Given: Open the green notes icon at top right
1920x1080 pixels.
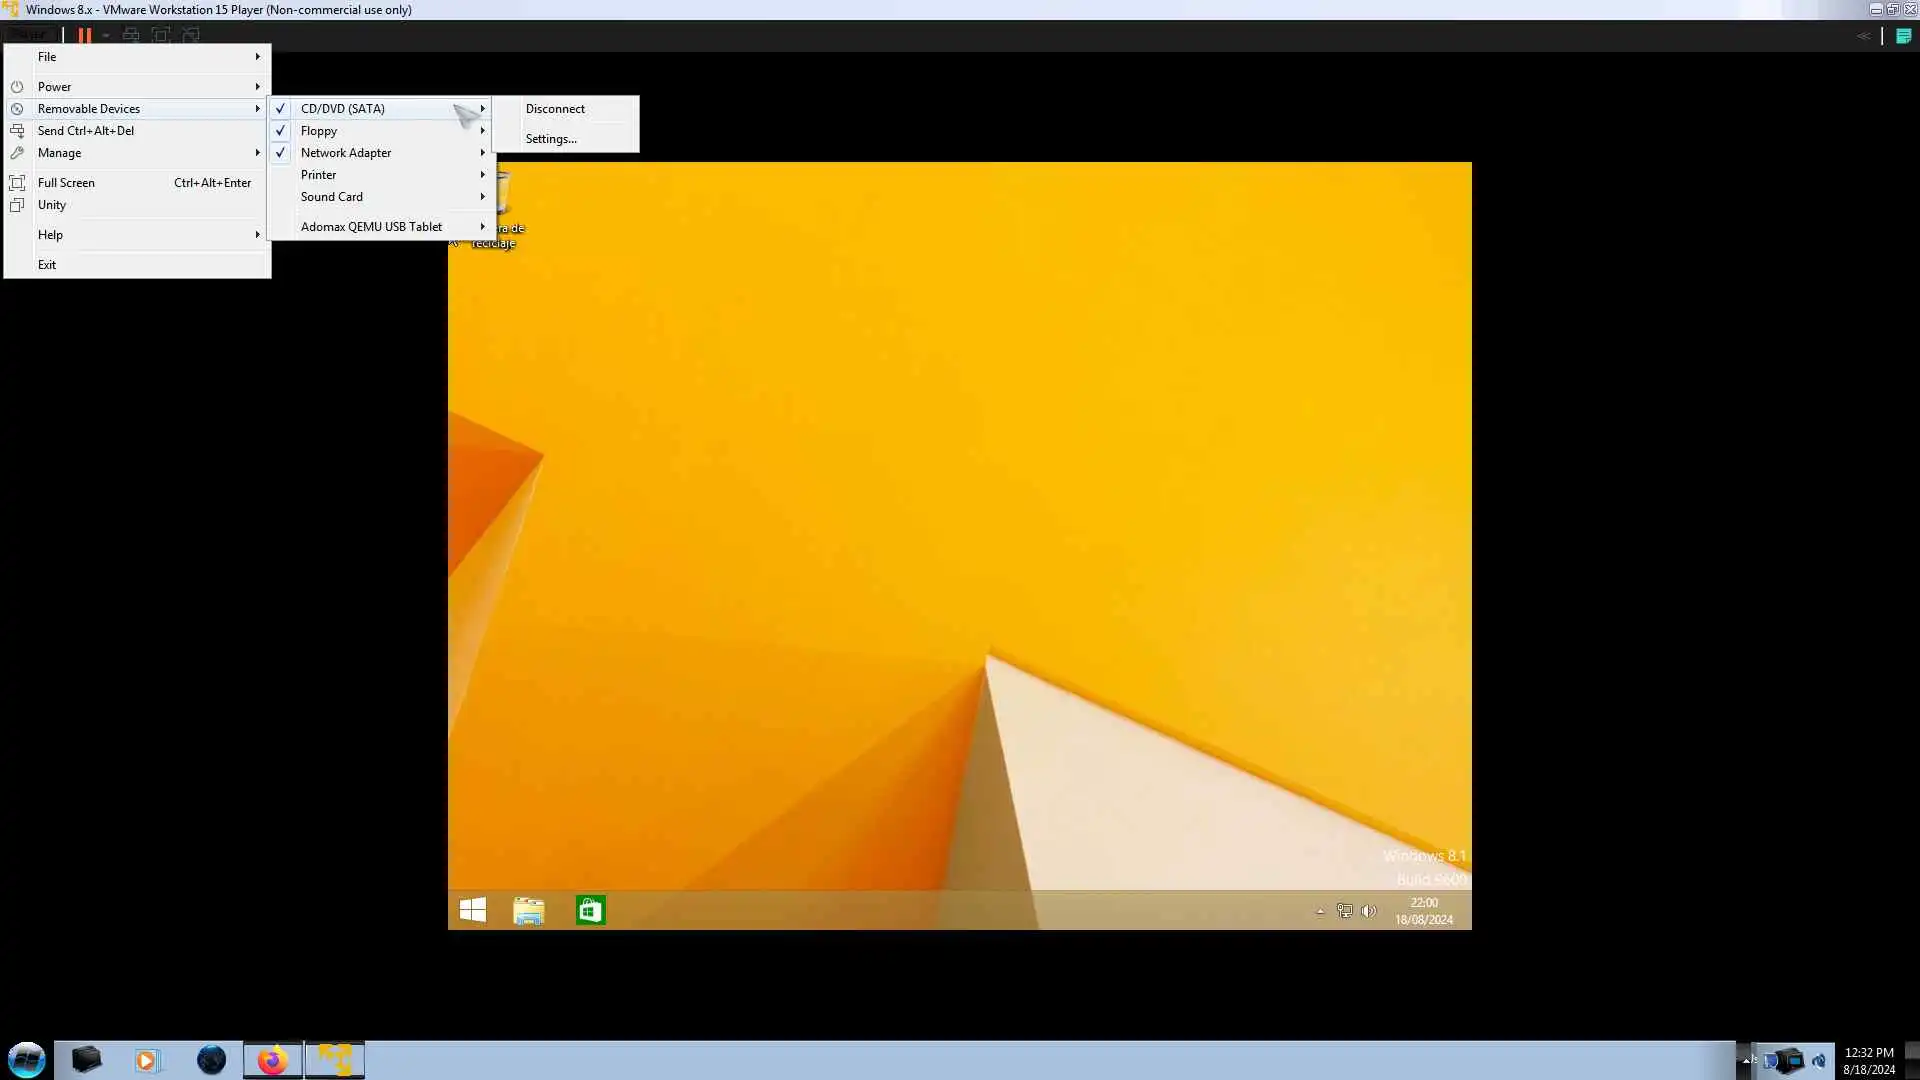Looking at the screenshot, I should pyautogui.click(x=1903, y=35).
